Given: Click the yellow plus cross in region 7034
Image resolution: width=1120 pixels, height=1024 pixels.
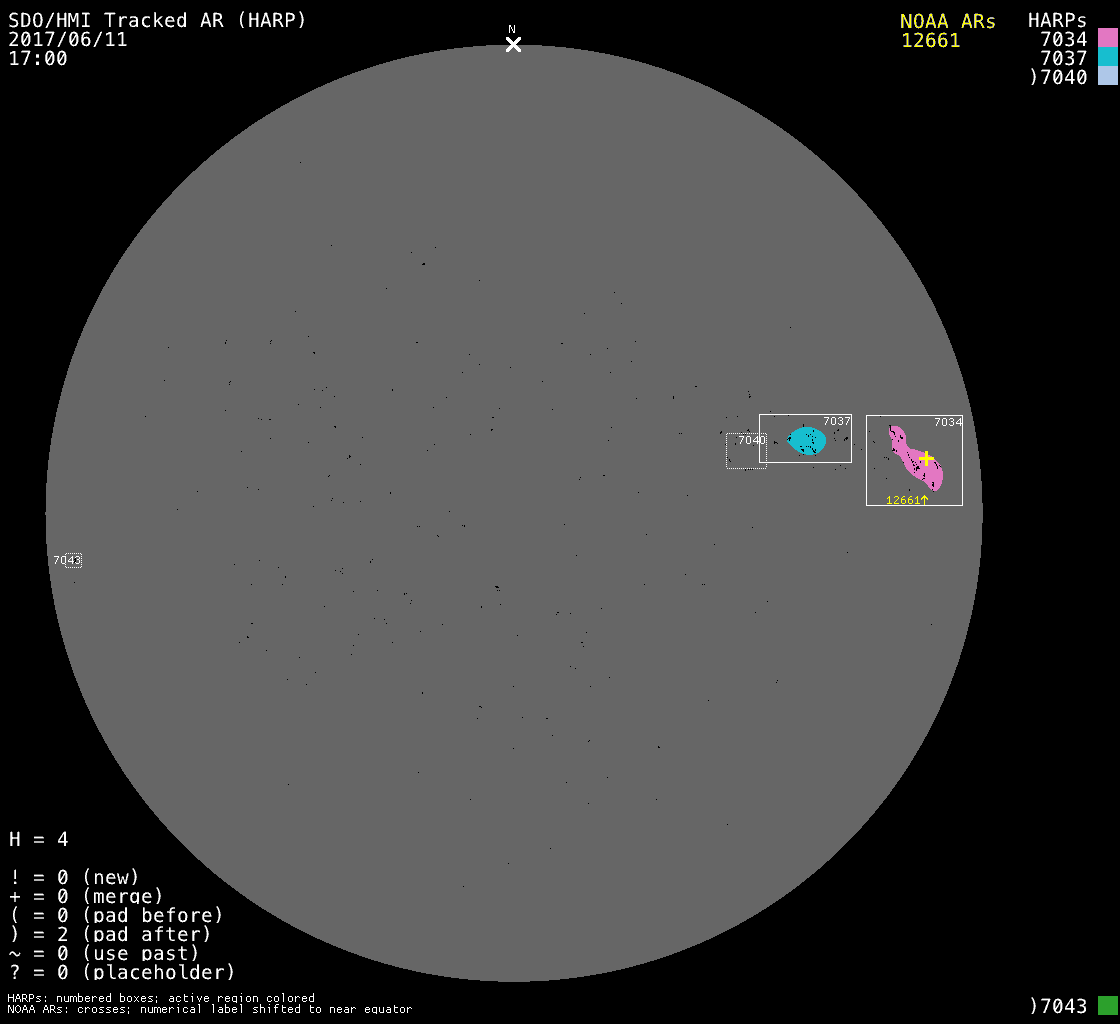Looking at the screenshot, I should point(926,458).
